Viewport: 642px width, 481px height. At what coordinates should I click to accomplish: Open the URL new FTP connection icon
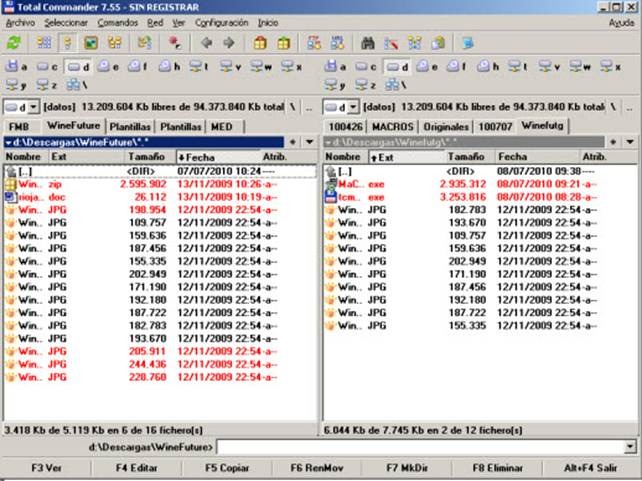[337, 43]
